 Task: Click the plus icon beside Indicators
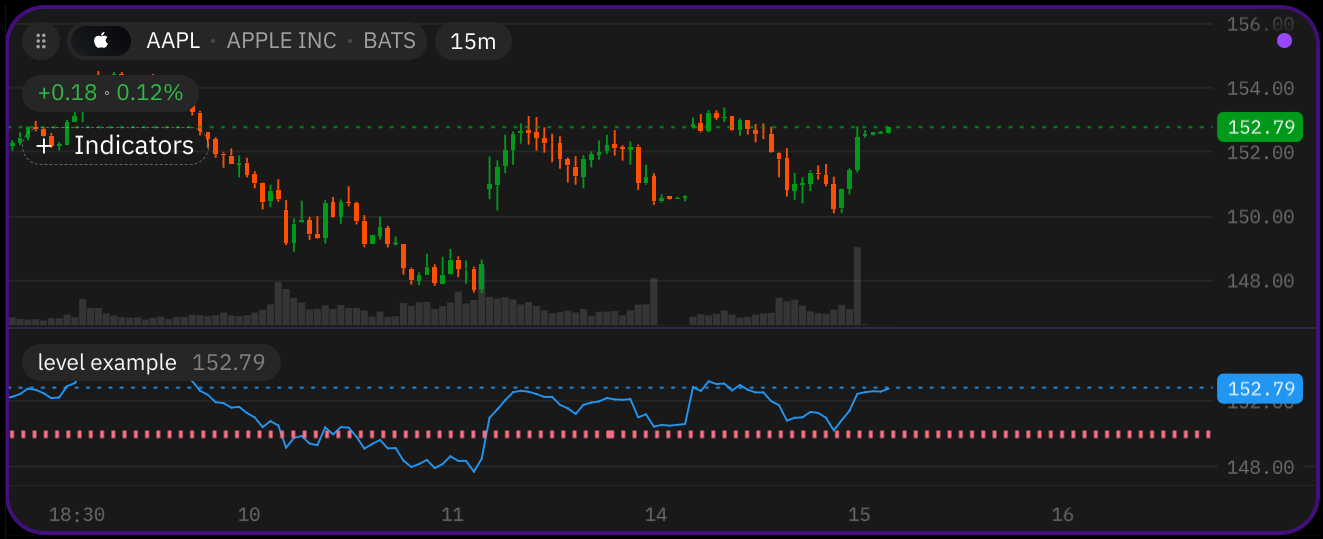point(44,145)
